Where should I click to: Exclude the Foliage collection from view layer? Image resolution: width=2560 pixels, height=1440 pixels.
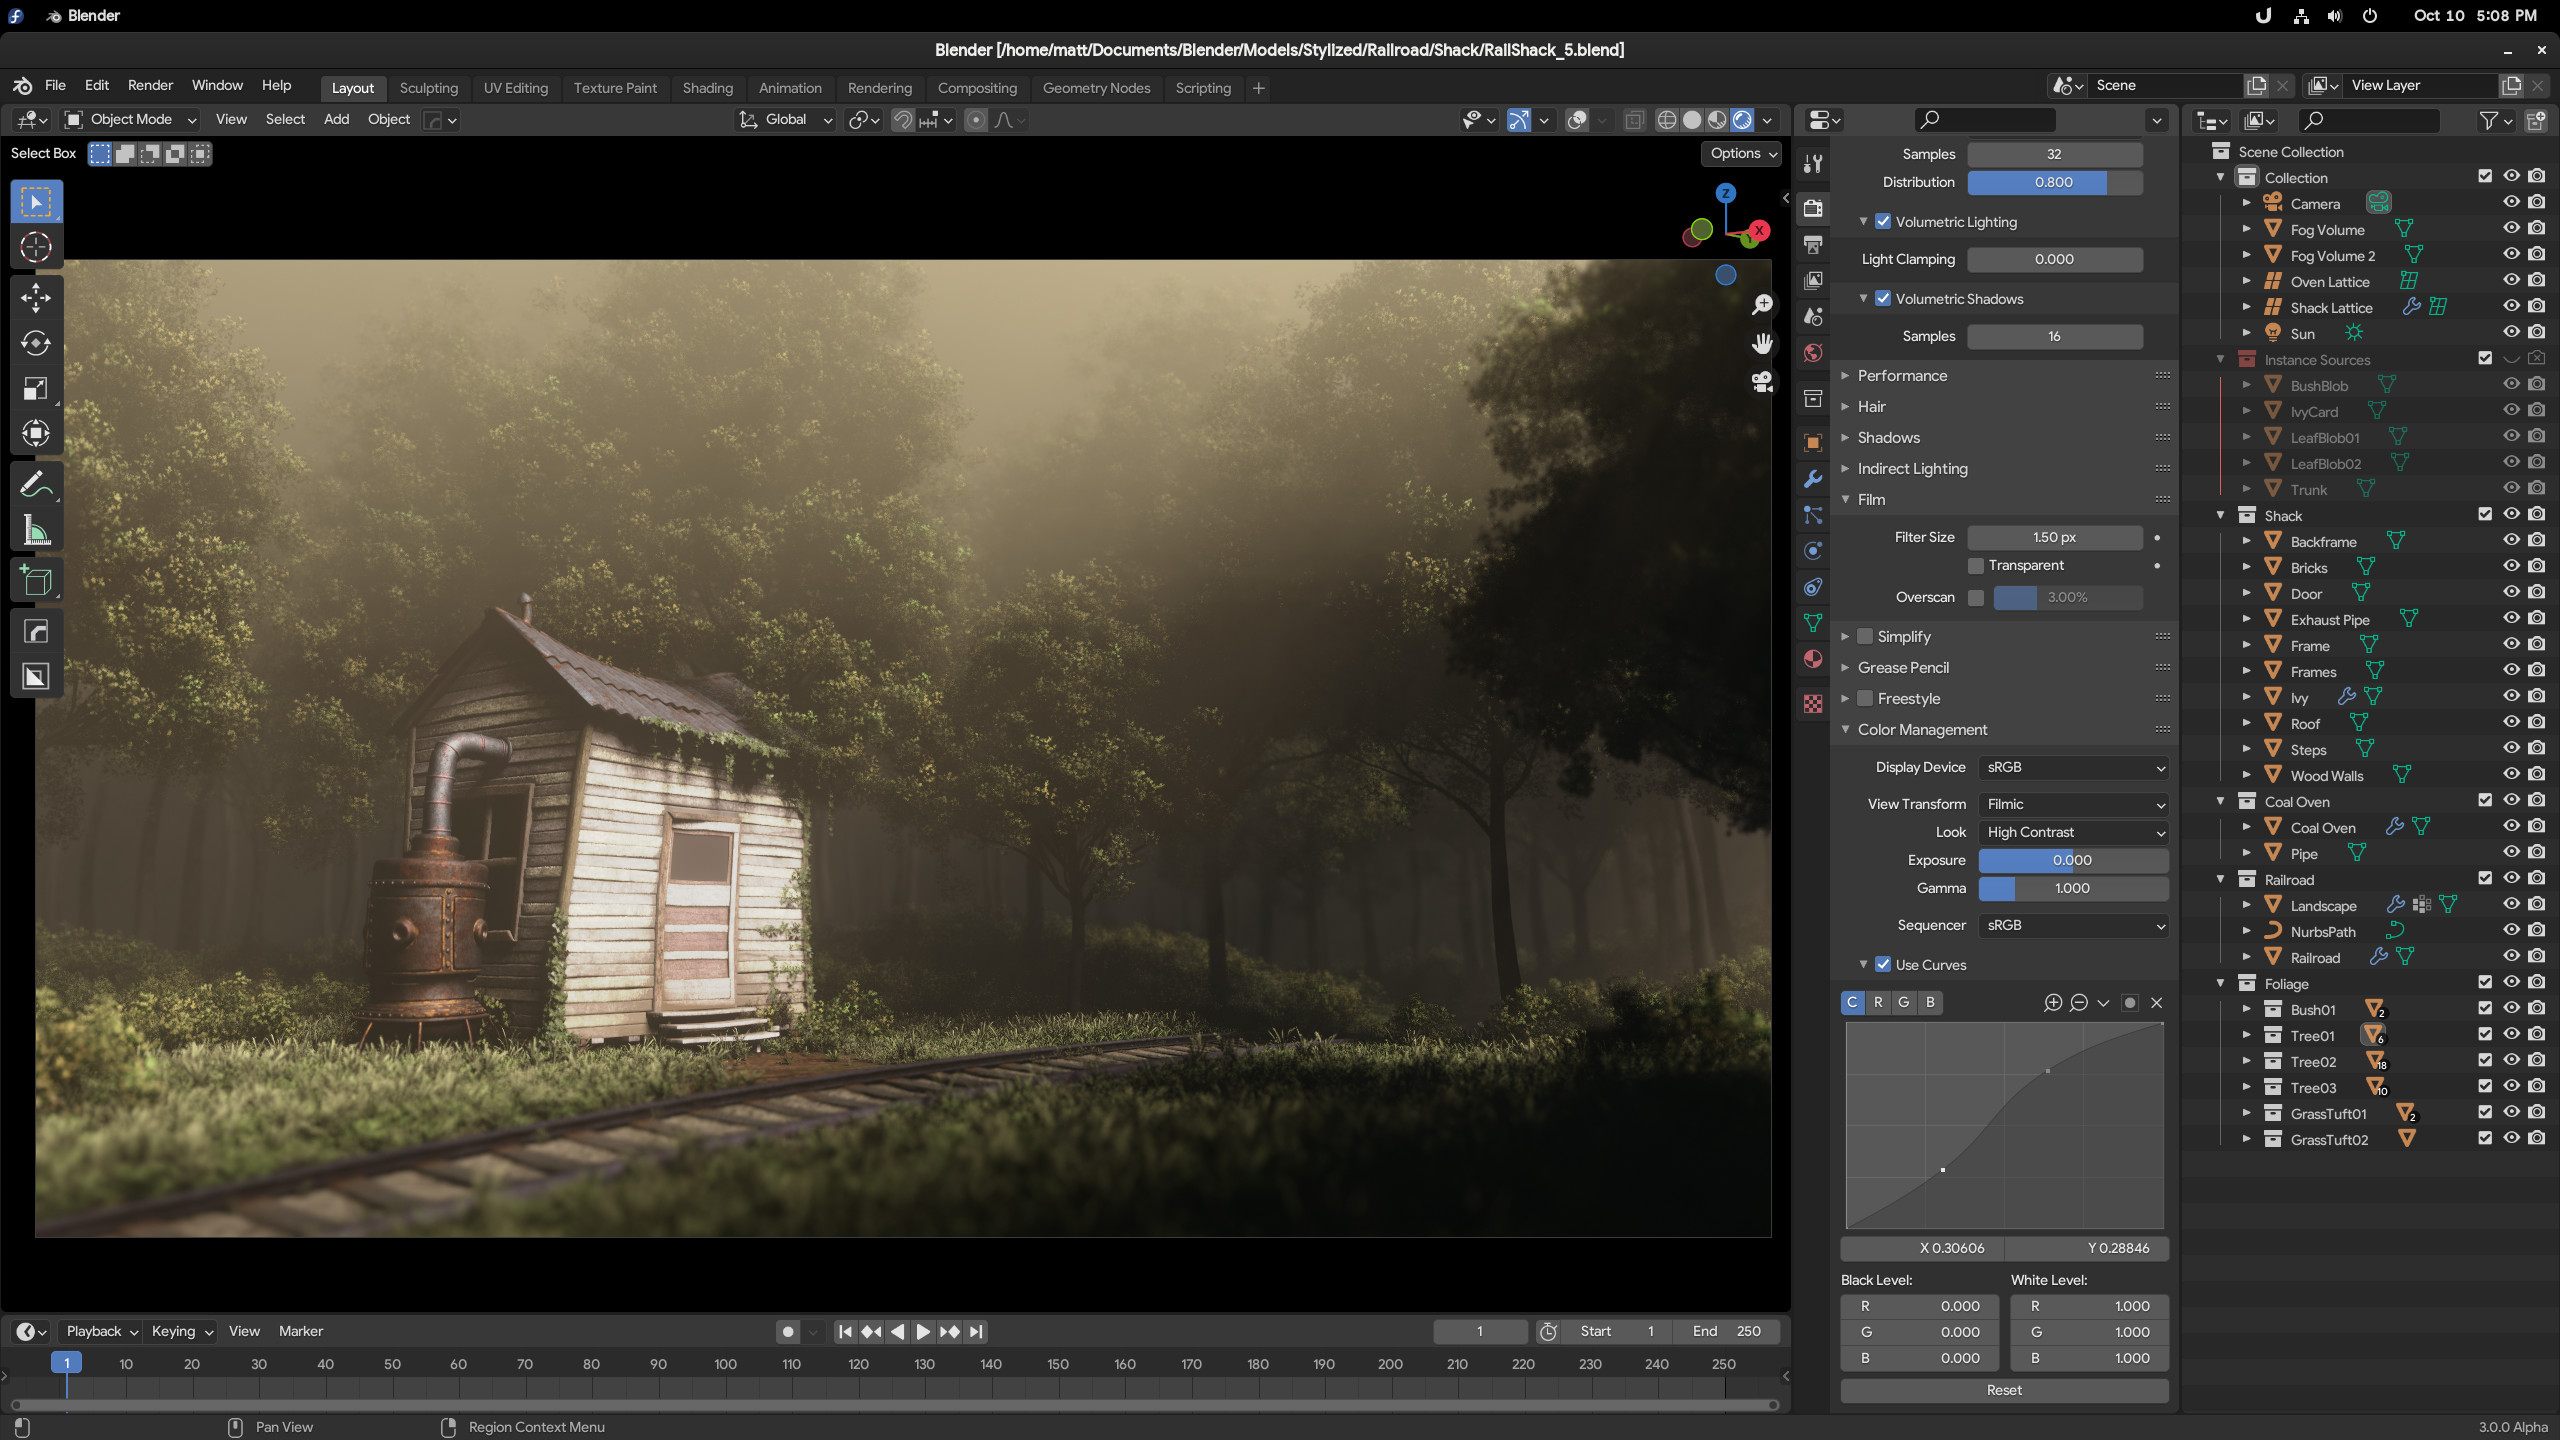[x=2485, y=983]
